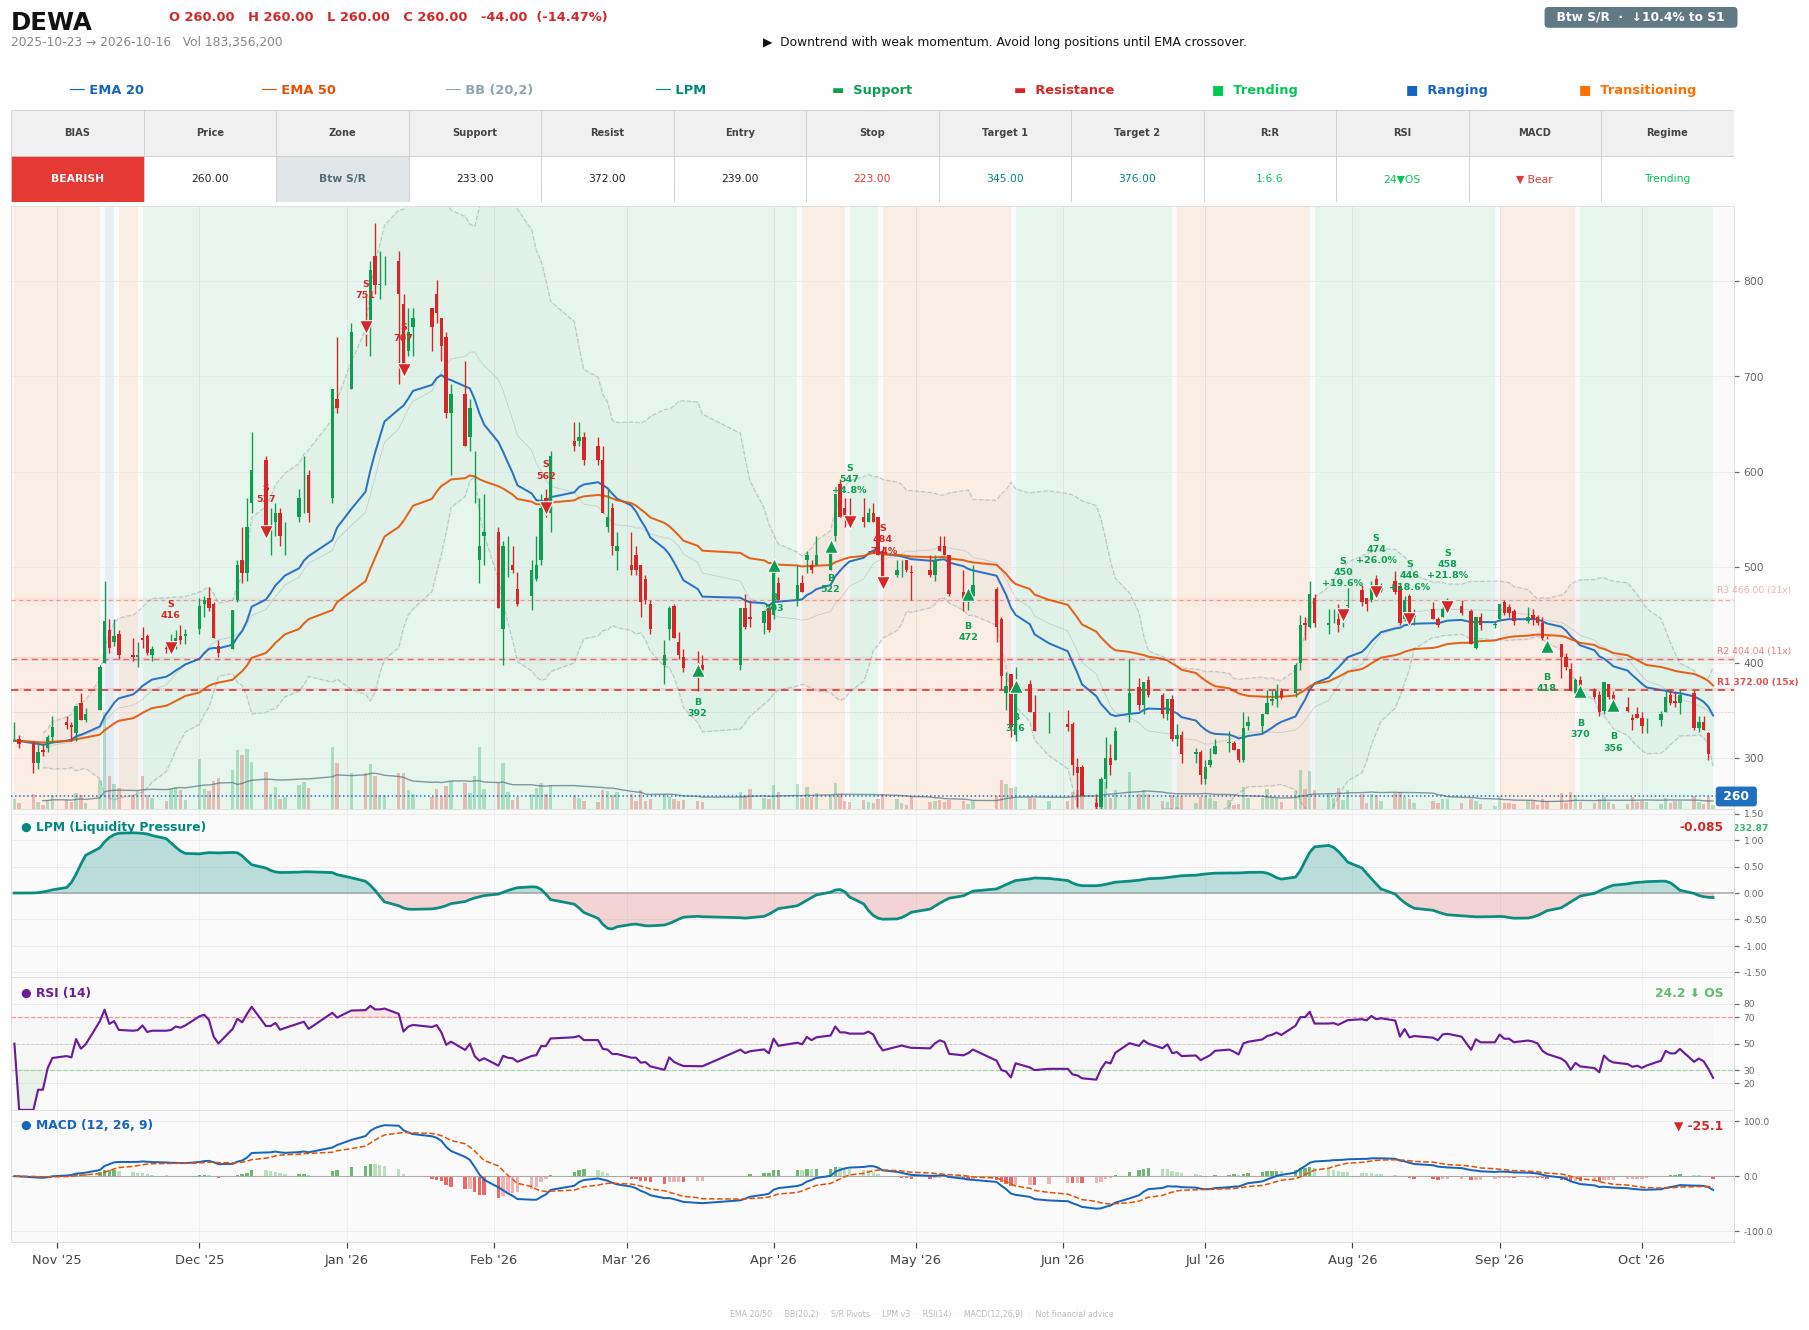Viewport: 1809px width, 1330px height.
Task: Click the R3 466.00 (21x) resistance label
Action: [x=1754, y=590]
